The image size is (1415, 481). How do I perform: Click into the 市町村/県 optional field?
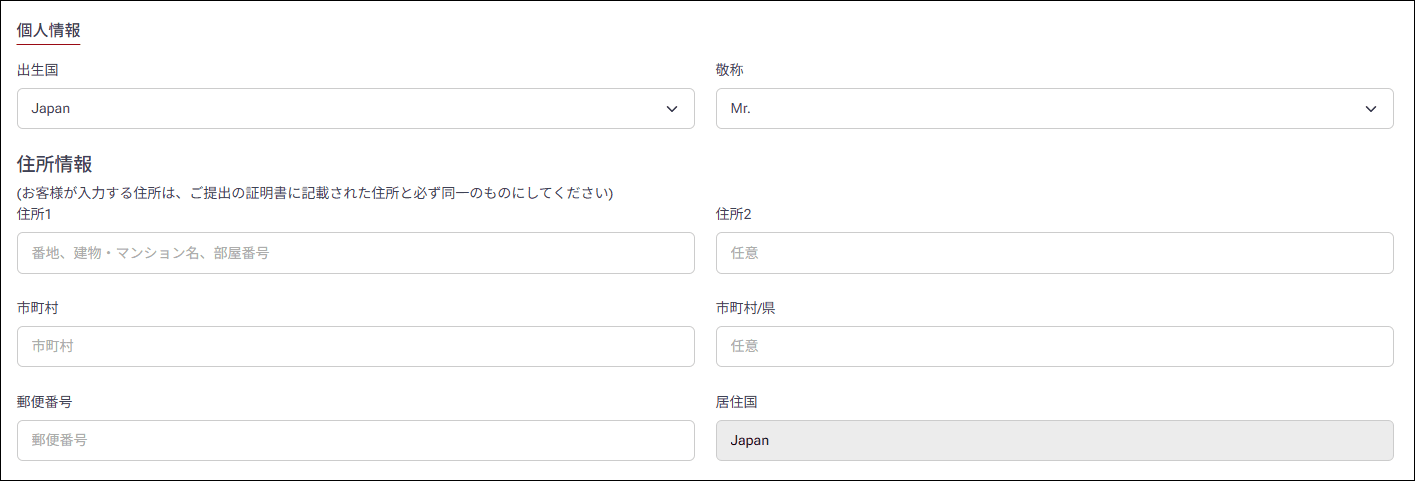1055,346
